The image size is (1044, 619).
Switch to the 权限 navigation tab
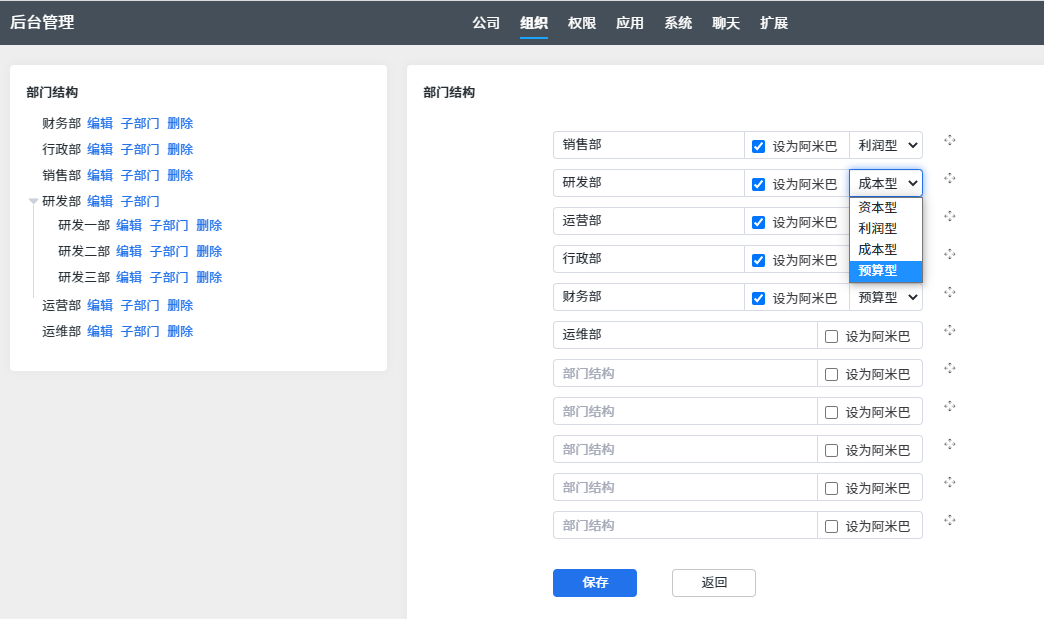(x=582, y=23)
